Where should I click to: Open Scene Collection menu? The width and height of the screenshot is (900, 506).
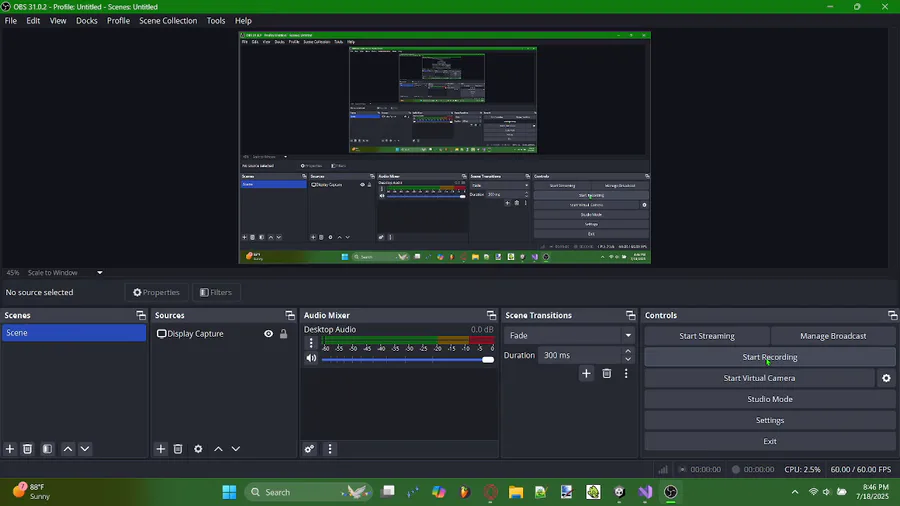168,21
